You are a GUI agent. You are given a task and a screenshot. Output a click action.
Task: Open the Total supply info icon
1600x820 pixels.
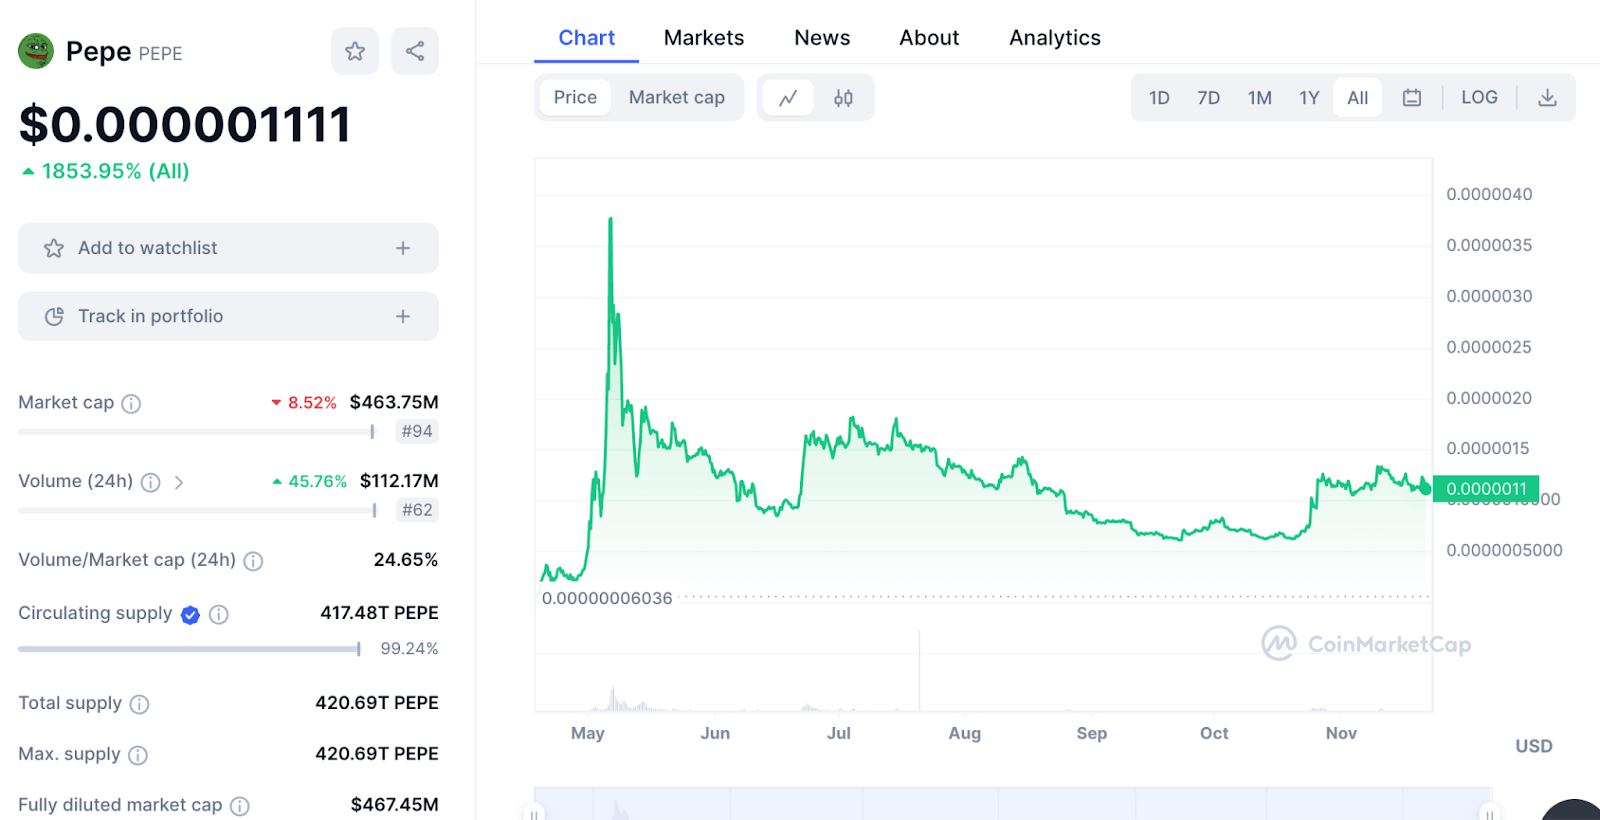point(140,704)
